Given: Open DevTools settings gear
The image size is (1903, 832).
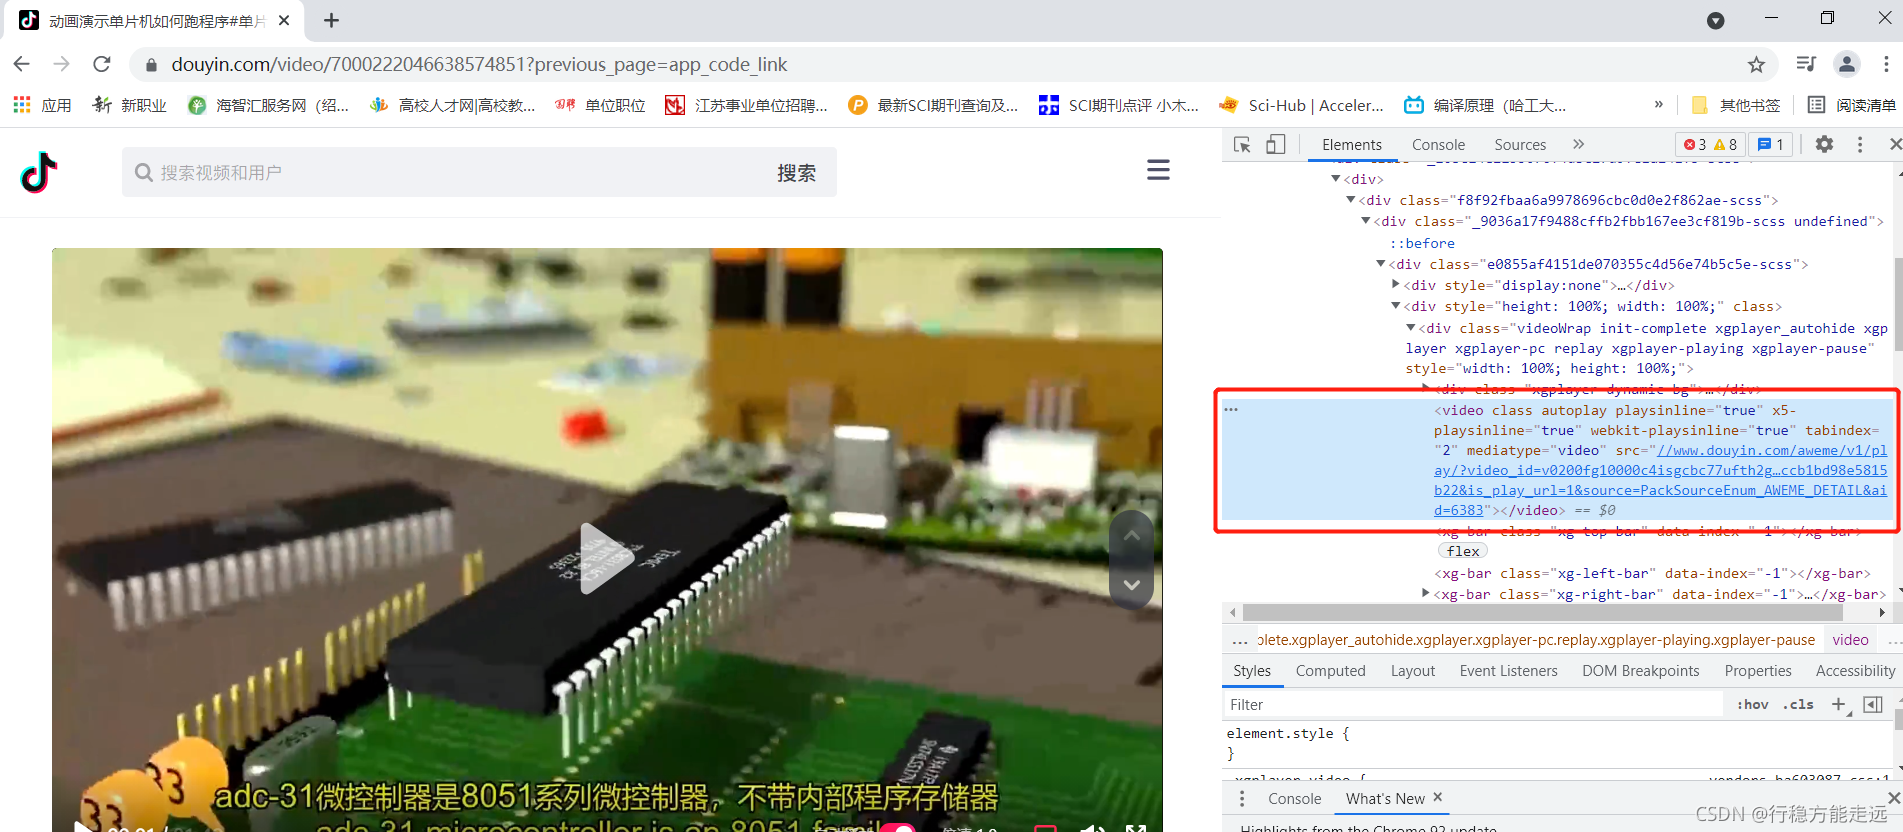Looking at the screenshot, I should (x=1824, y=144).
